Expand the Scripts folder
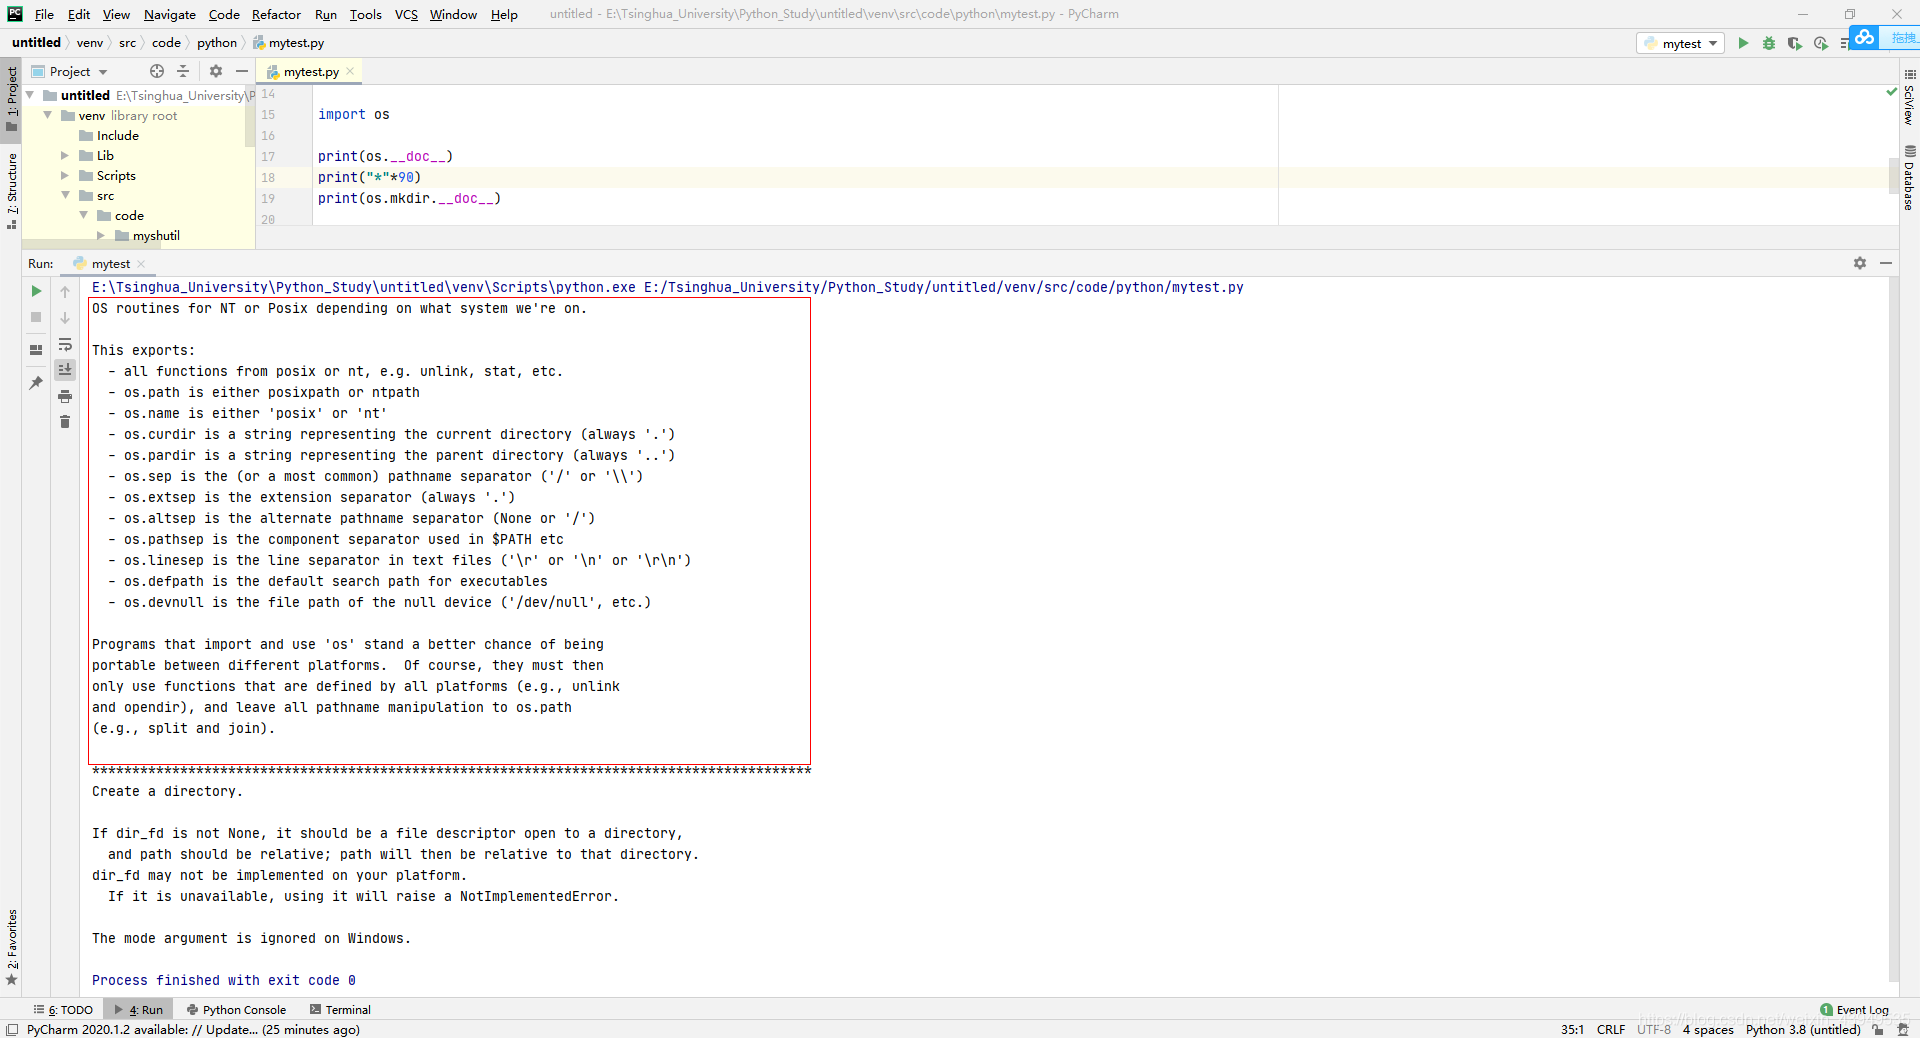1920x1038 pixels. (65, 175)
